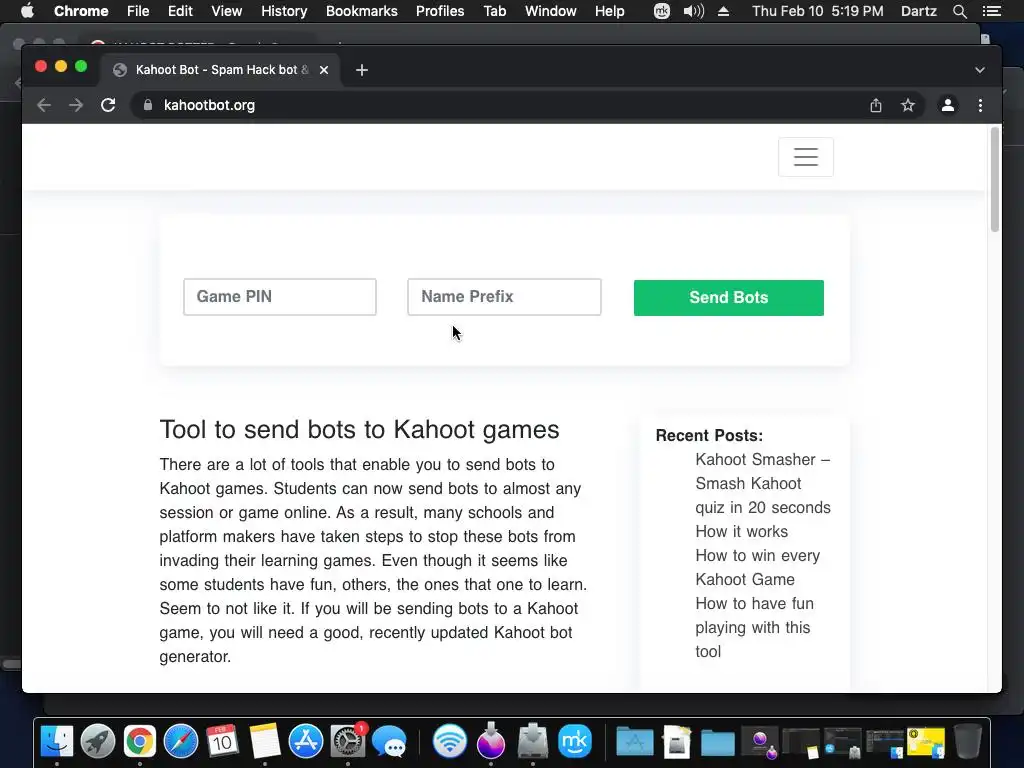Click the browser back arrow
This screenshot has width=1024, height=768.
44,105
